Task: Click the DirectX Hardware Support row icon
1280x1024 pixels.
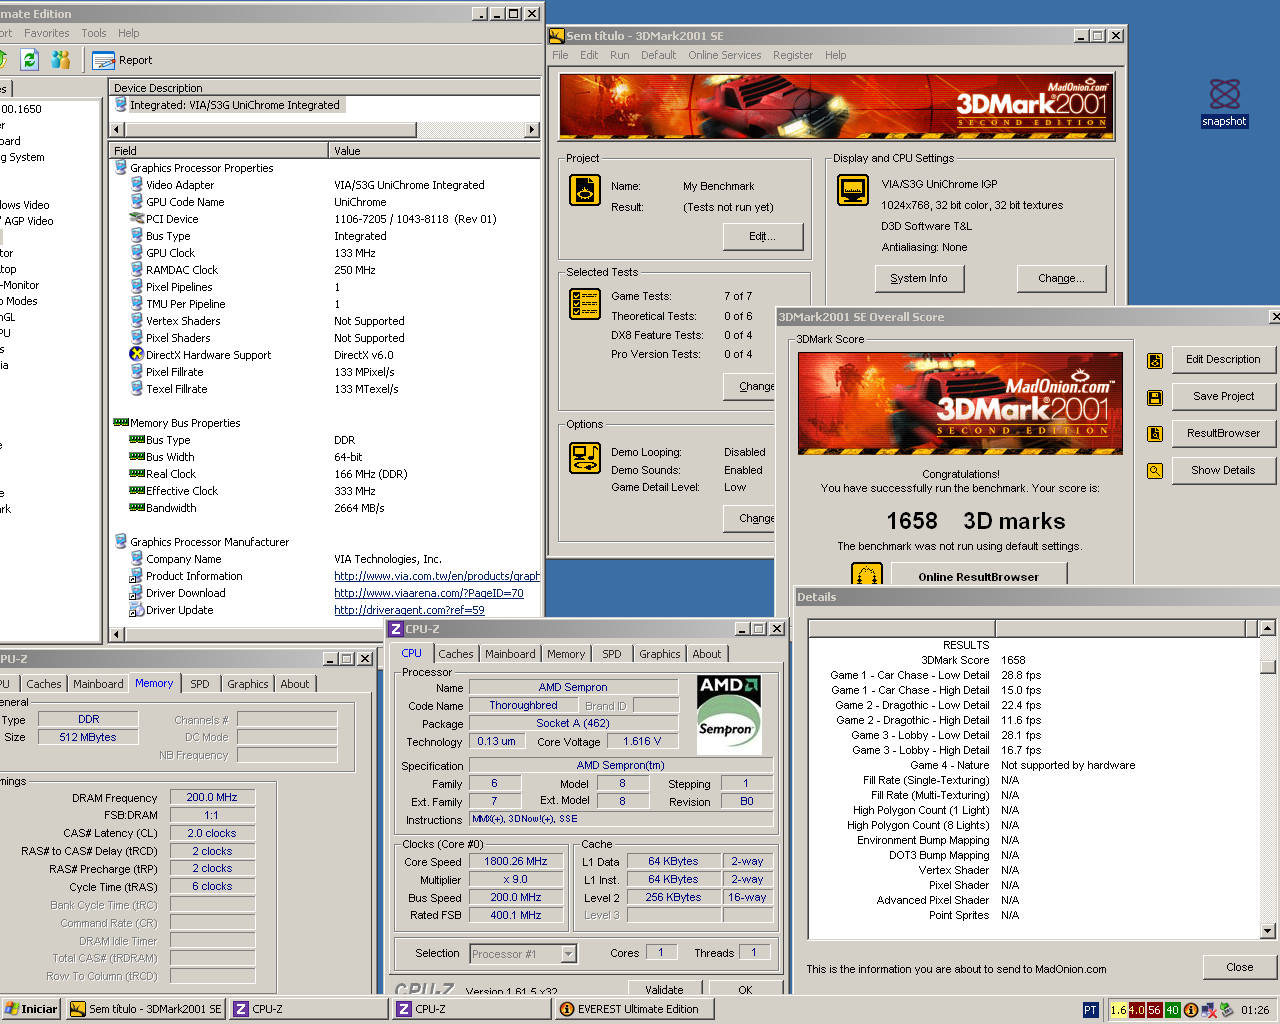Action: [137, 354]
